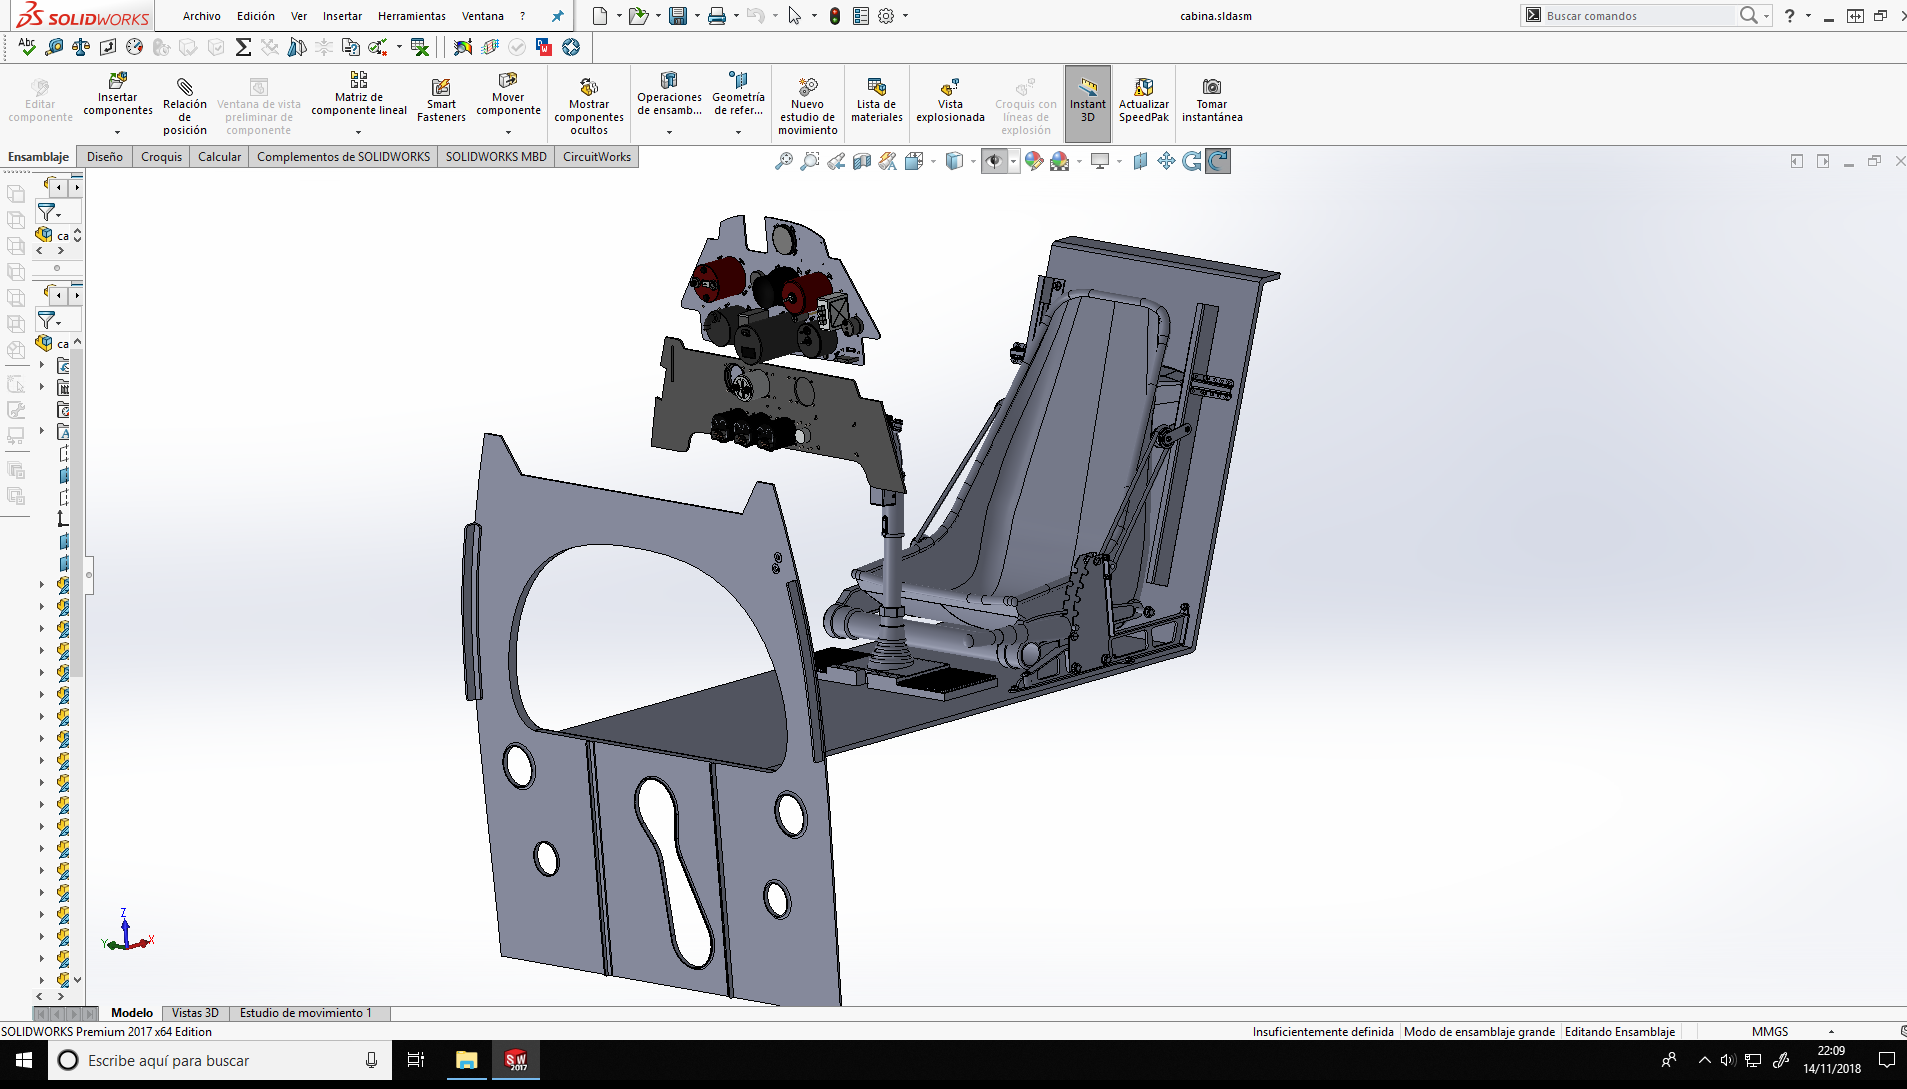Toggle the rotate view button in view toolbar
The width and height of the screenshot is (1907, 1089).
click(x=1218, y=161)
